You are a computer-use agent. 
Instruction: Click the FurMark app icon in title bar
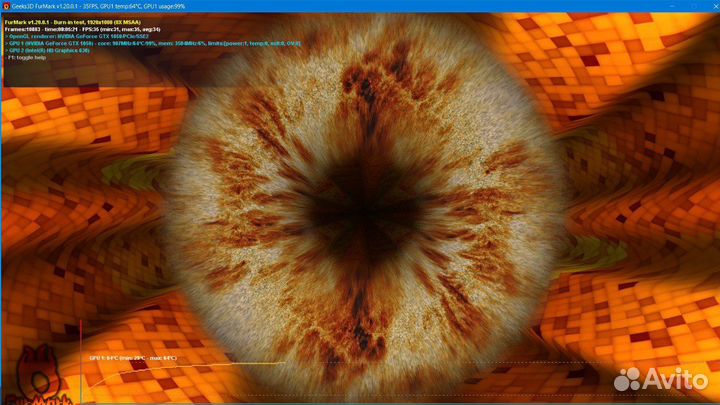pyautogui.click(x=6, y=6)
